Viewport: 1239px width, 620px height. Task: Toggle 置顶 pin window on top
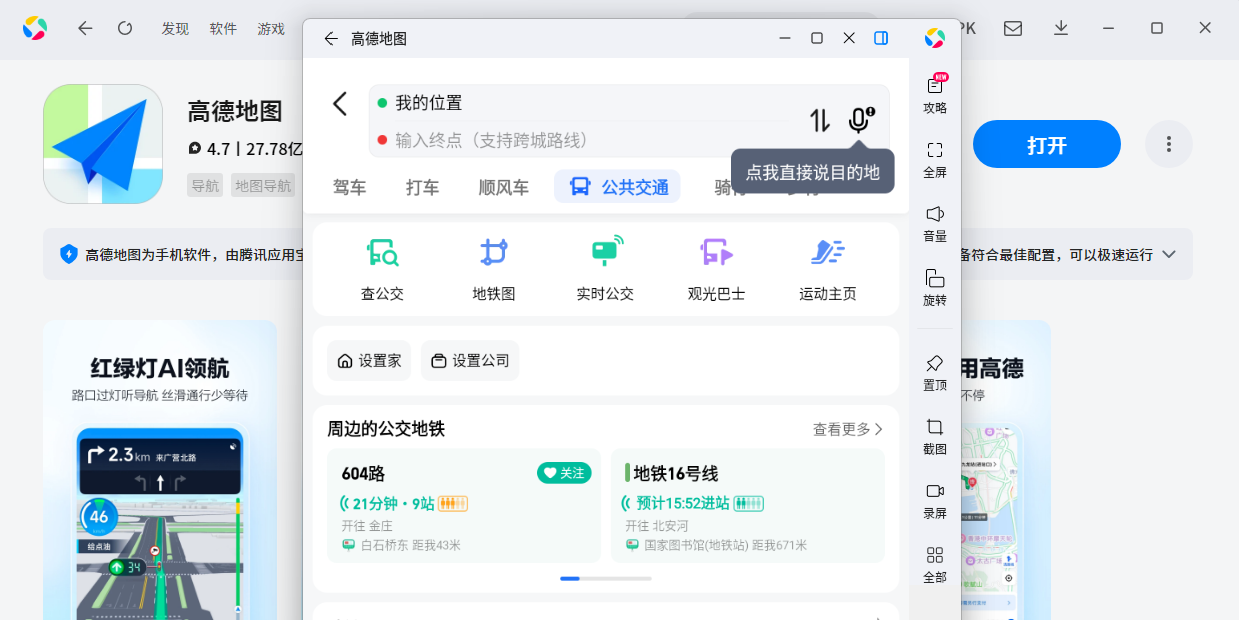934,372
